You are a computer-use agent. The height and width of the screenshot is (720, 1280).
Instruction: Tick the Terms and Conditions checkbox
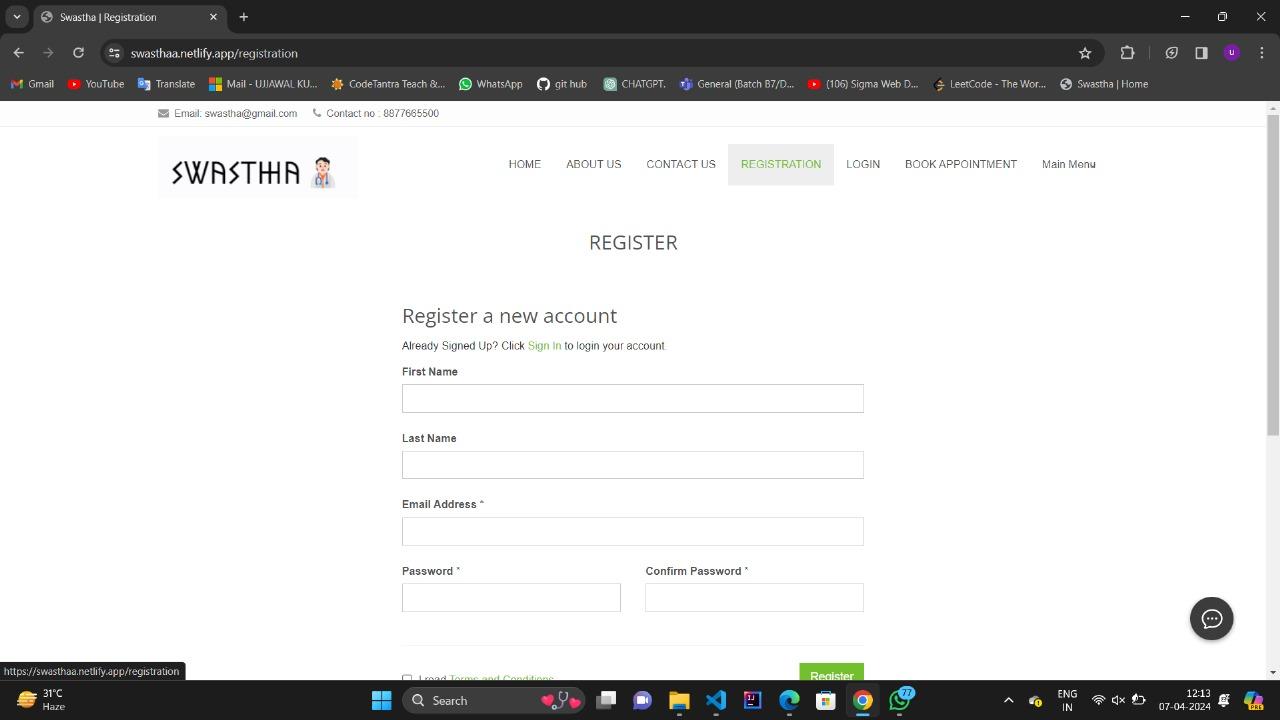click(x=407, y=679)
